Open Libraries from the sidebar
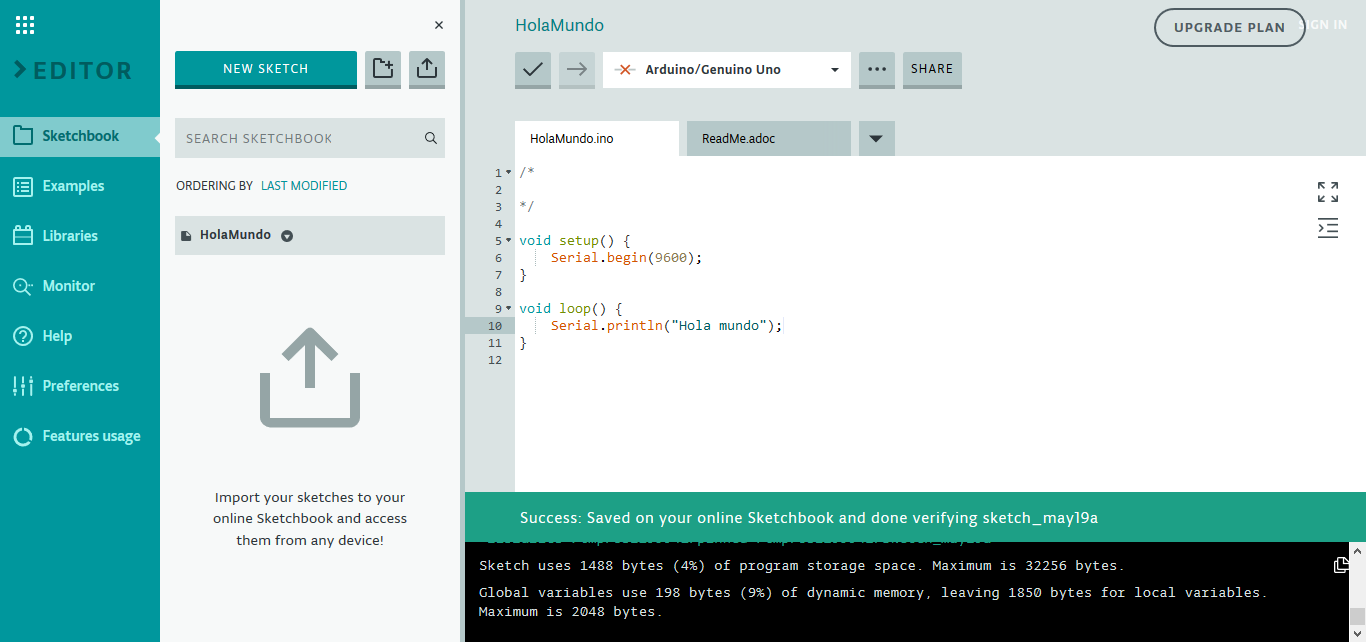 click(x=70, y=235)
